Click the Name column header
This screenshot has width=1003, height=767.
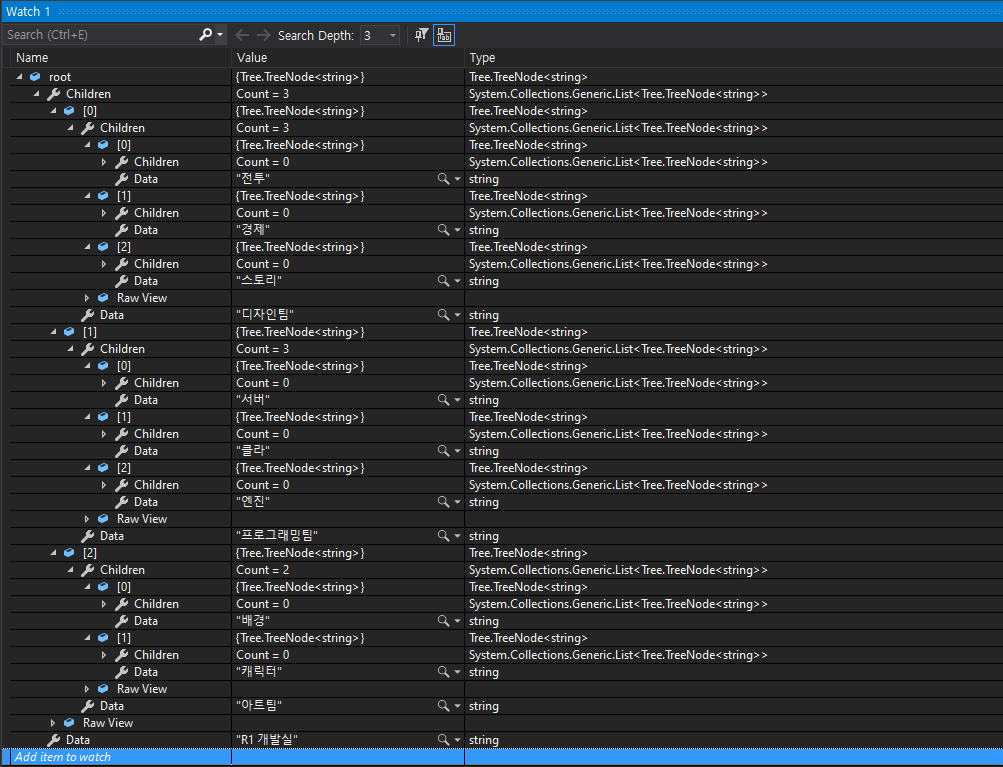coord(32,58)
